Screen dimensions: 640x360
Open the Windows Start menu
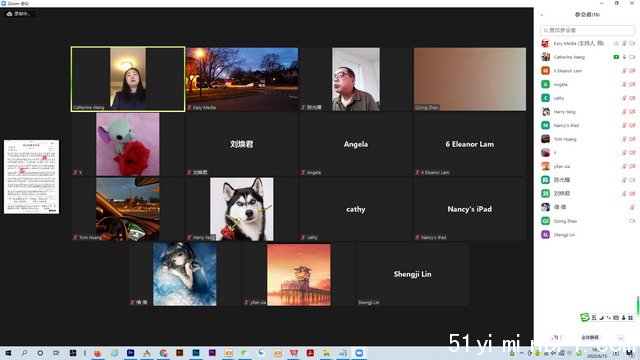[8, 353]
